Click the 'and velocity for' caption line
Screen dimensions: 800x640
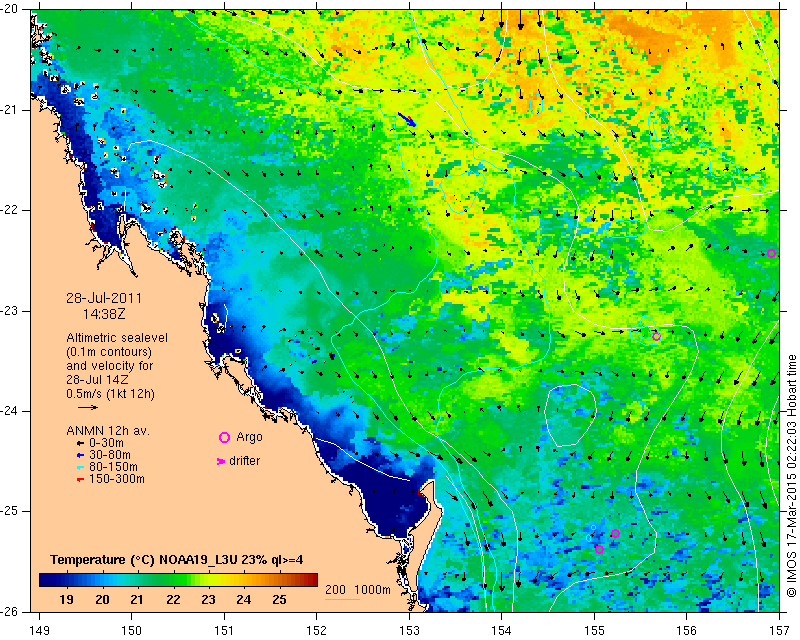pos(110,366)
